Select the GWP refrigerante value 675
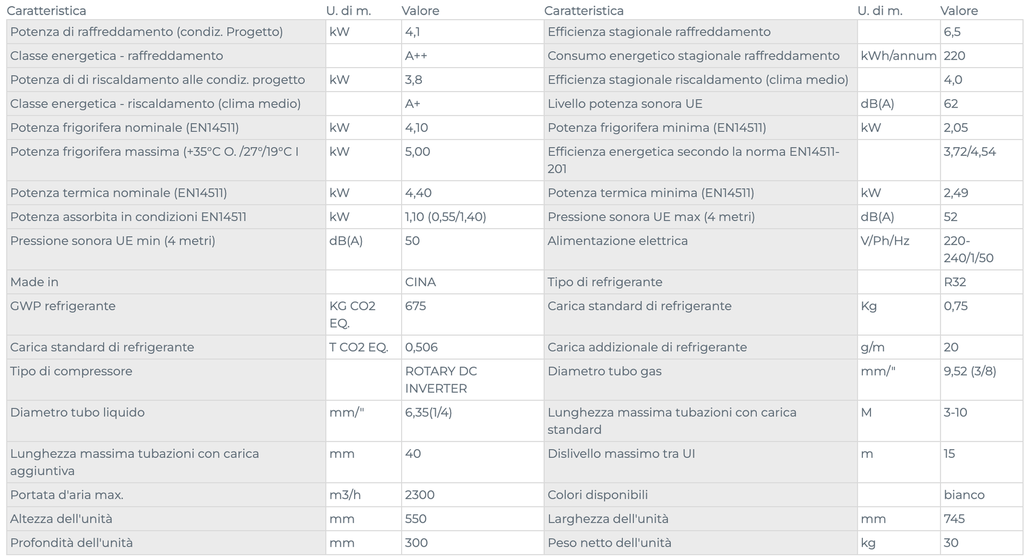Screen dimensions: 1024x558 (x=415, y=306)
